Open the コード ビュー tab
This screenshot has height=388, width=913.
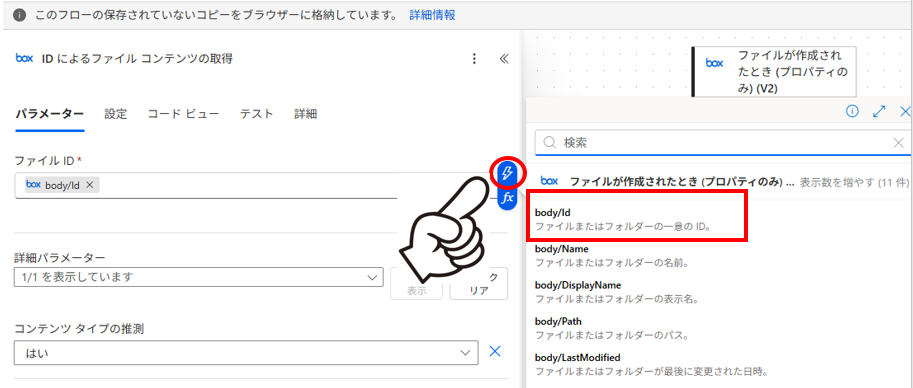coord(183,114)
